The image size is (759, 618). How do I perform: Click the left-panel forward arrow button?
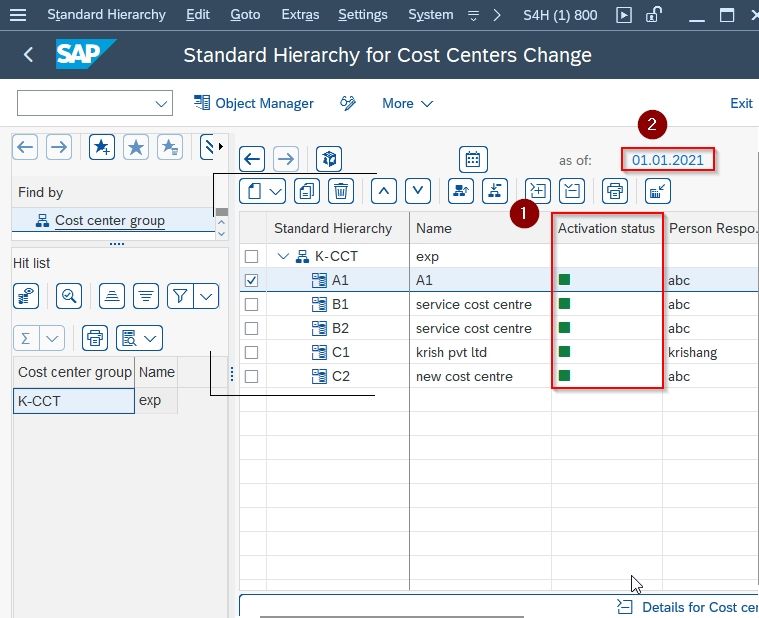click(x=59, y=147)
